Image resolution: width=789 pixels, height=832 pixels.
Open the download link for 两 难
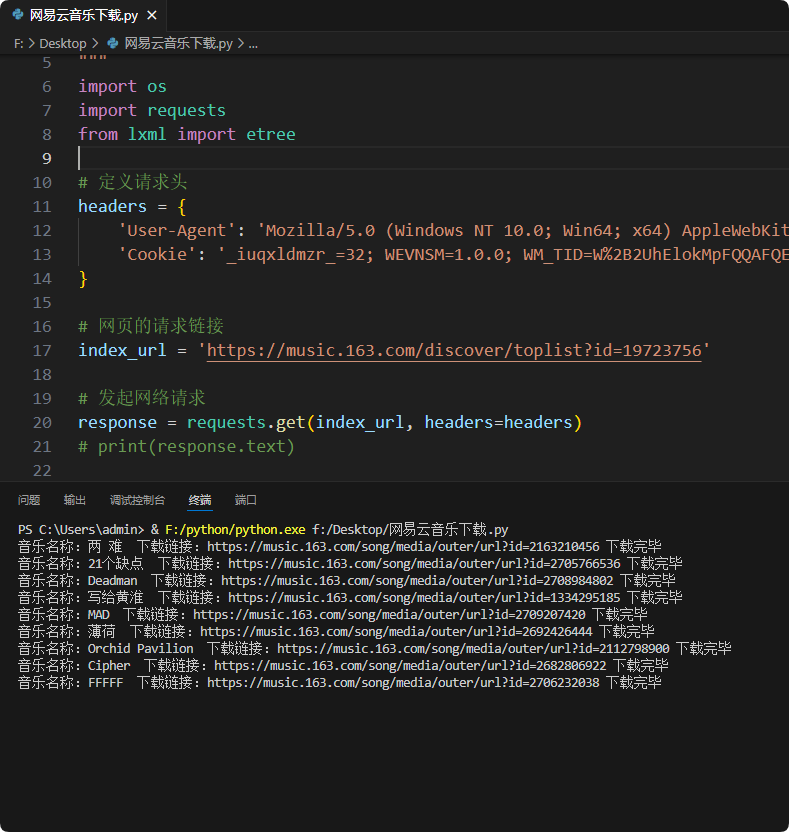[x=403, y=547]
